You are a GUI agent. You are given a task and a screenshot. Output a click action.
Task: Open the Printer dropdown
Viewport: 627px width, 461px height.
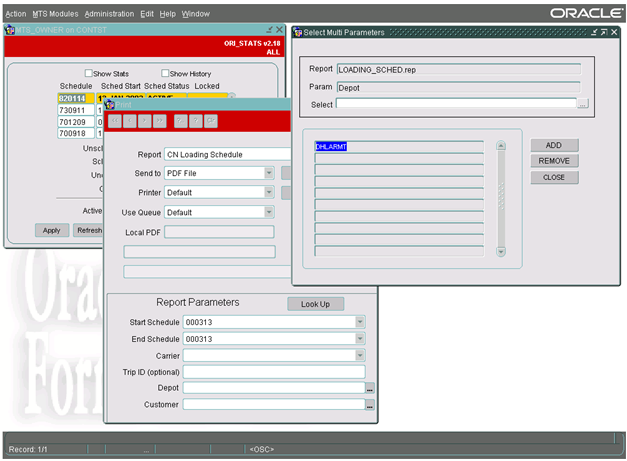coord(269,192)
